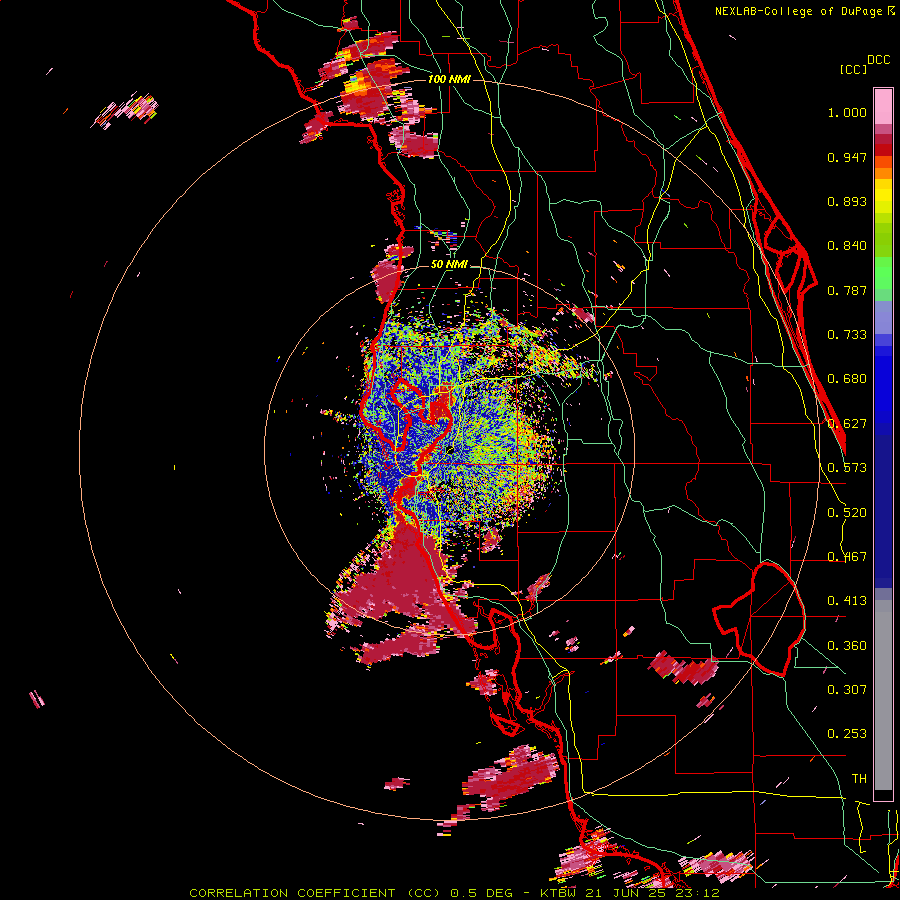900x900 pixels.
Task: Select the 0.840 scale value
Action: click(847, 246)
